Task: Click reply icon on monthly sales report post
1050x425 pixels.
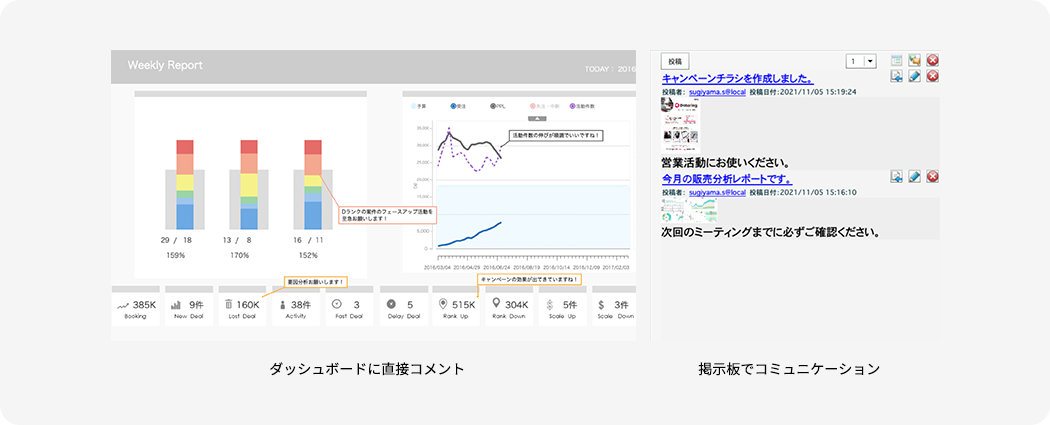Action: coord(896,177)
